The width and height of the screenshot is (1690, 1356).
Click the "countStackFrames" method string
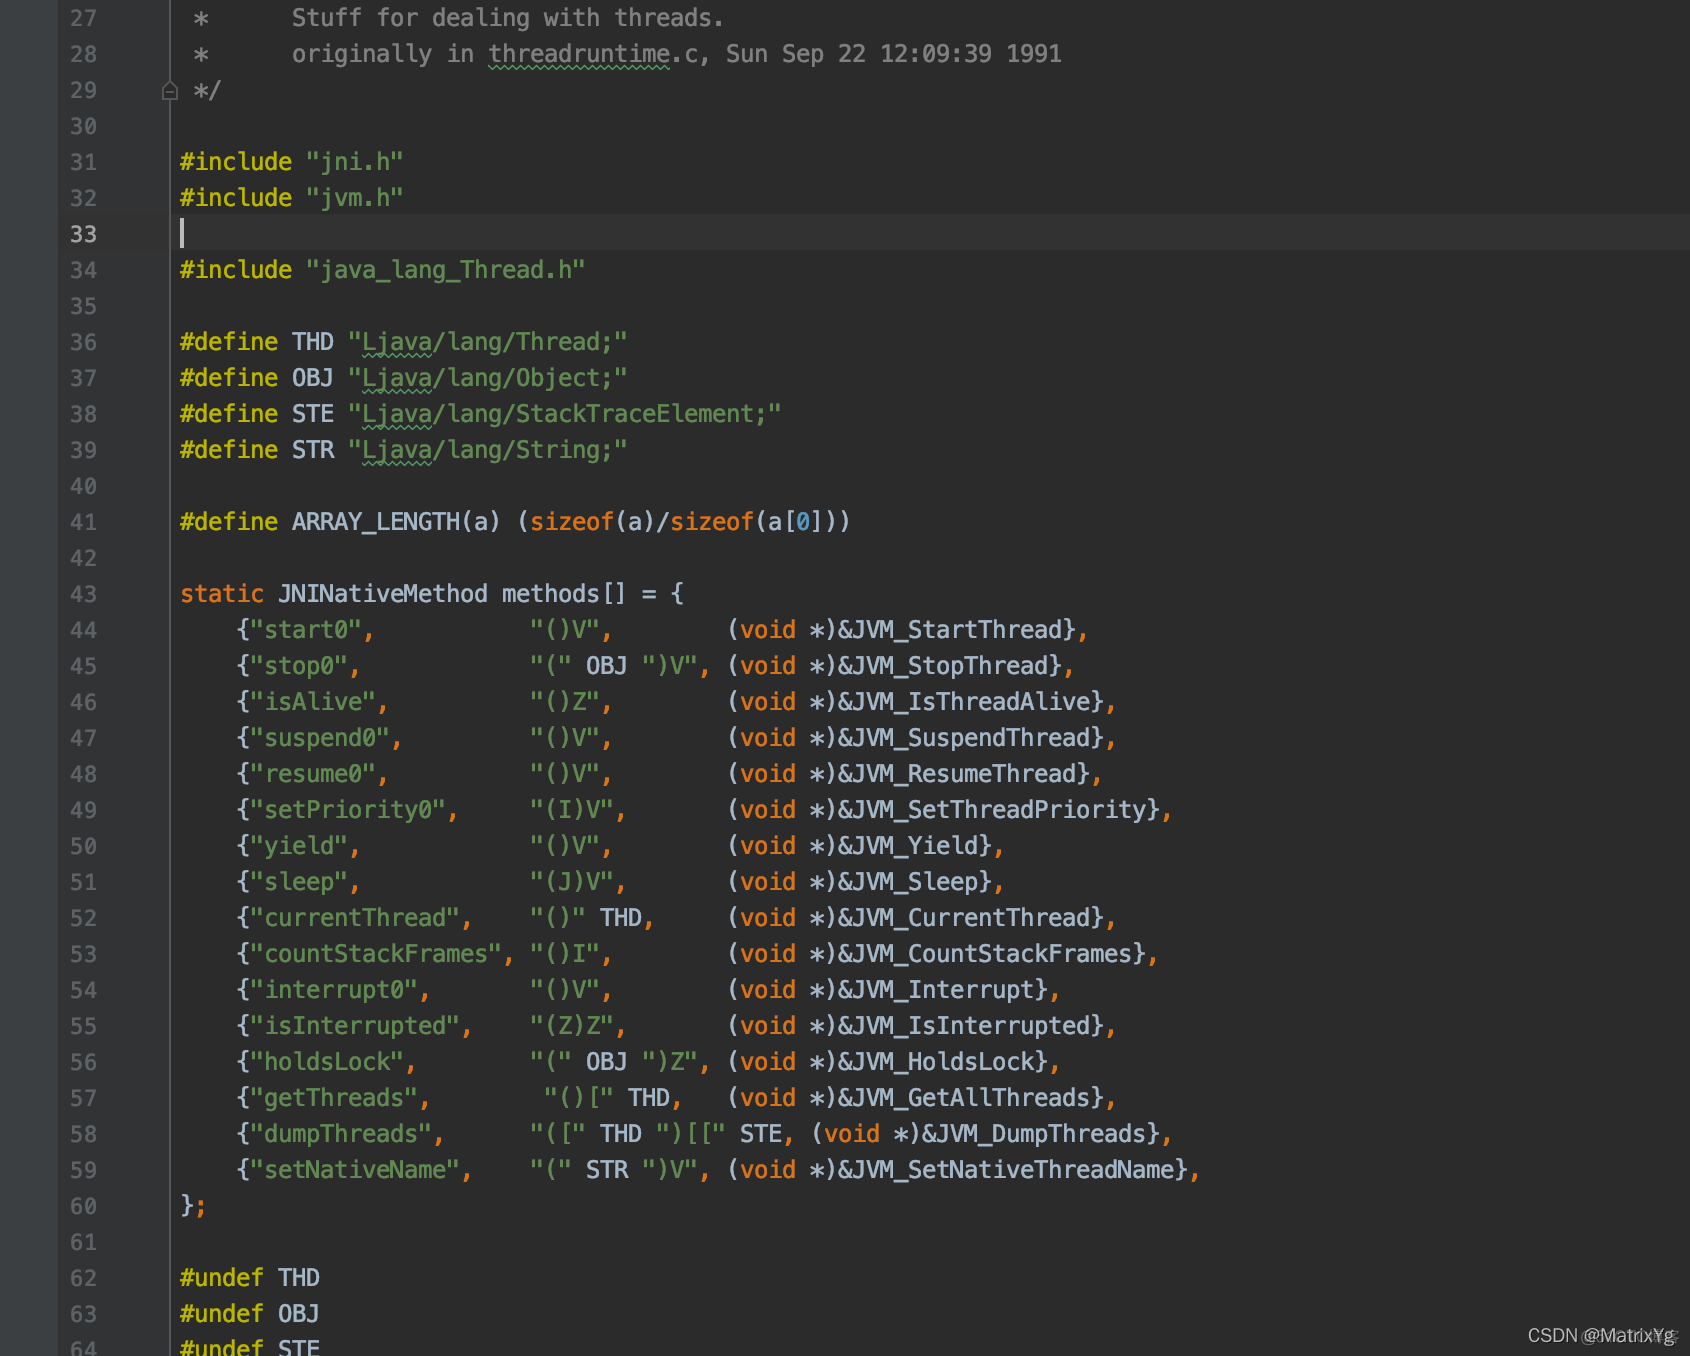(375, 954)
